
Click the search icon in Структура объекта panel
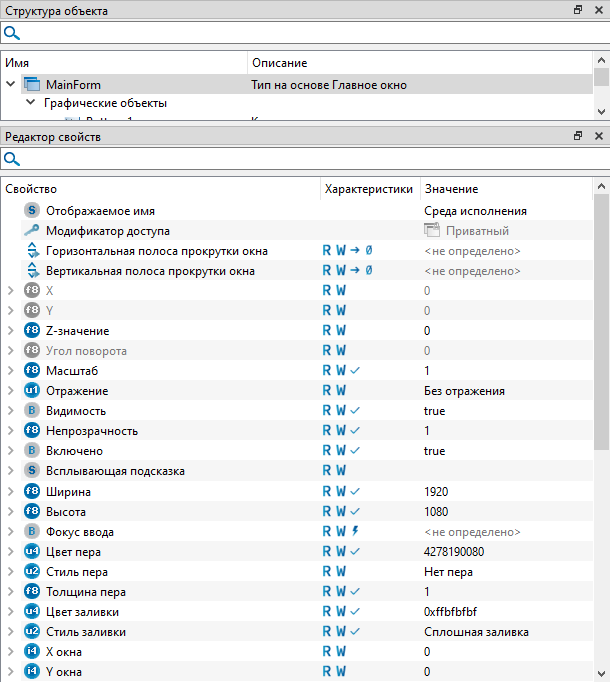[11, 33]
